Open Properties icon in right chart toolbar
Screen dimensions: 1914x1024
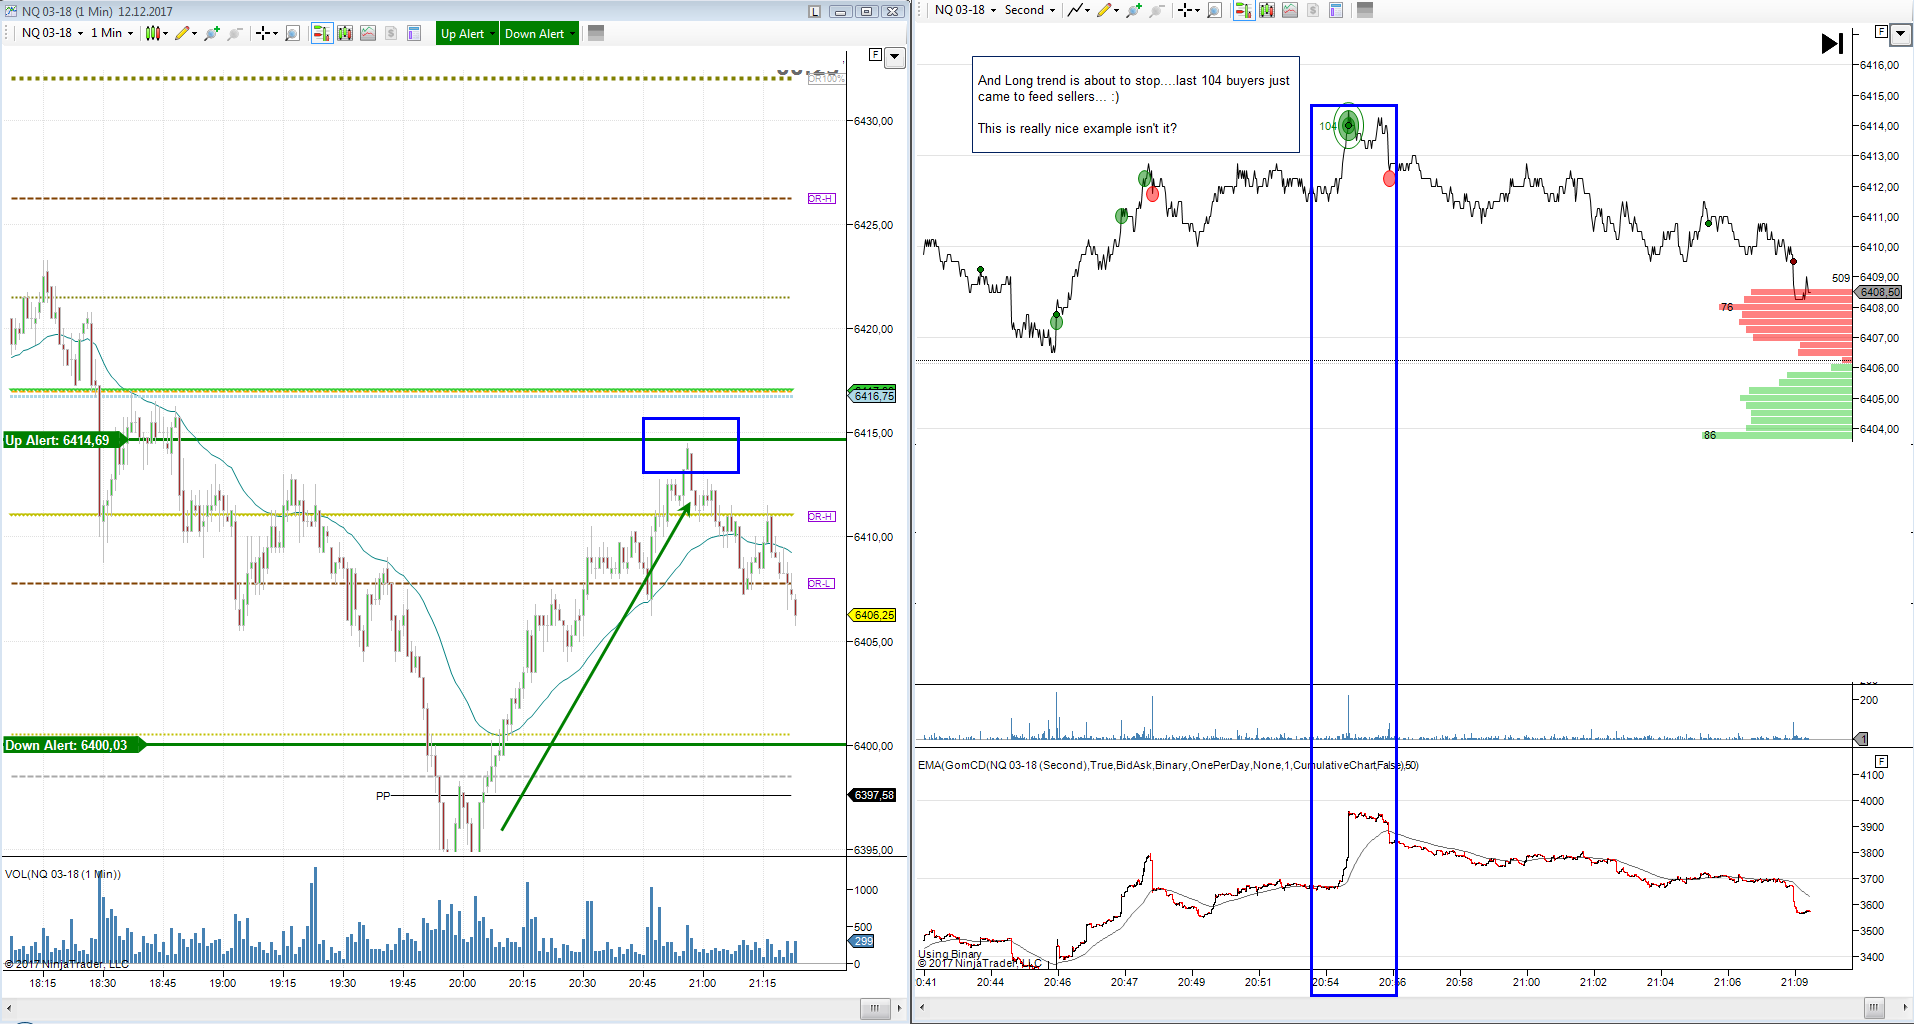point(1336,10)
